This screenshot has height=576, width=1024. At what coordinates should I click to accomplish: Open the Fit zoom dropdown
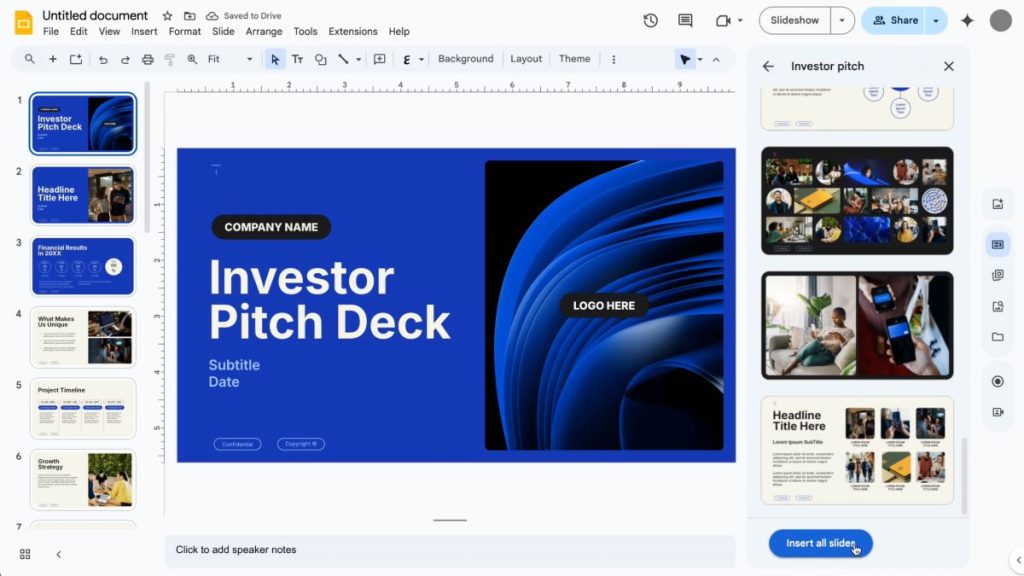coord(230,59)
